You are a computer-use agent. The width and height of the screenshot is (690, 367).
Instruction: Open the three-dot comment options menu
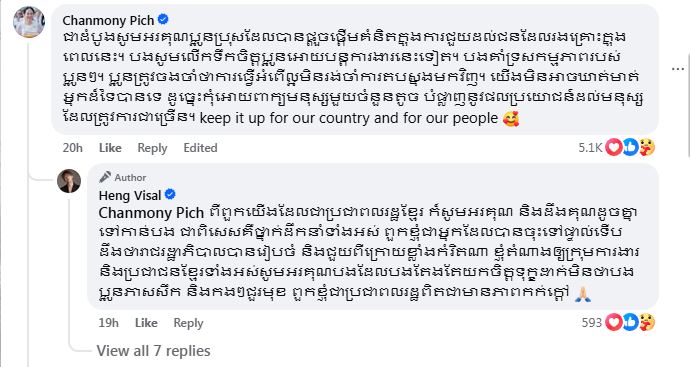pyautogui.click(x=678, y=69)
